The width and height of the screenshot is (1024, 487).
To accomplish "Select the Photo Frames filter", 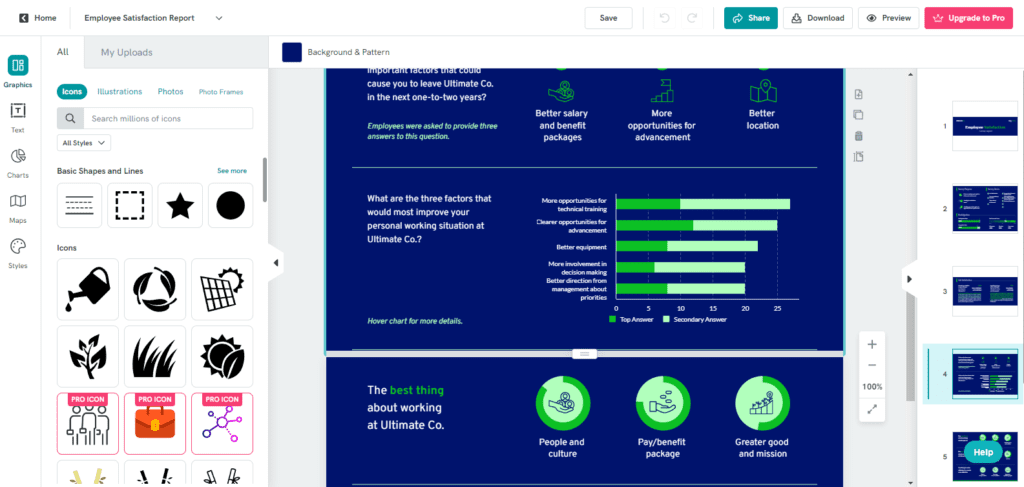I will [x=221, y=92].
